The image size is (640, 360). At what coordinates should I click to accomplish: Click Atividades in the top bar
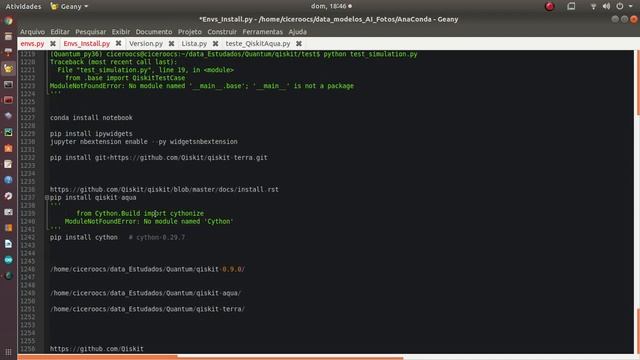[23, 6]
